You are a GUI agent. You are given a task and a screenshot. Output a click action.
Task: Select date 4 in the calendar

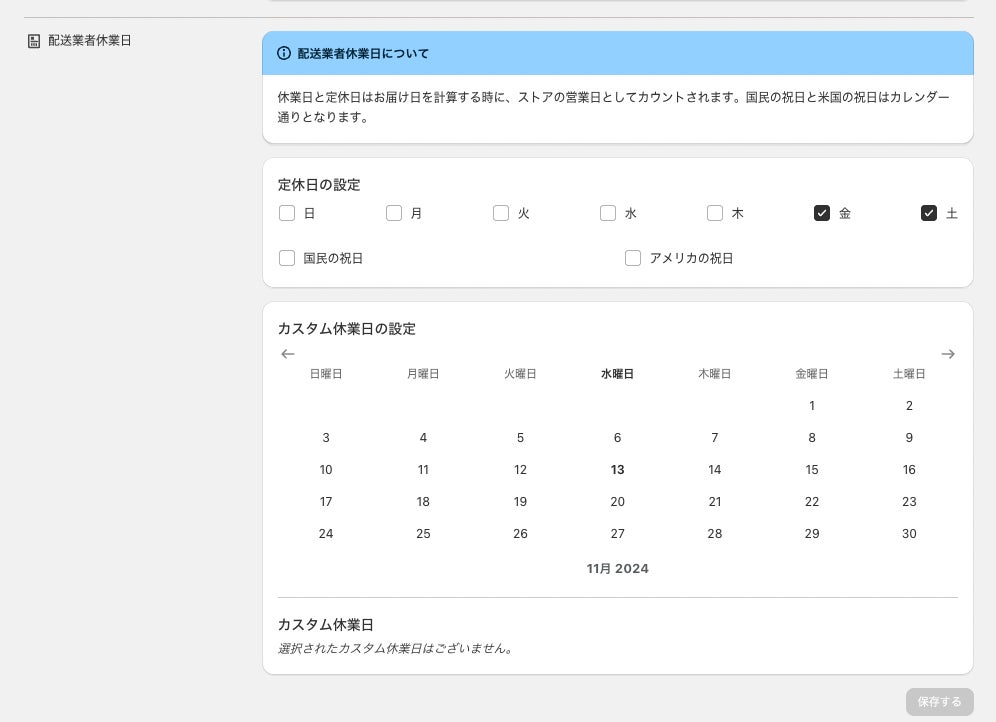pyautogui.click(x=423, y=438)
